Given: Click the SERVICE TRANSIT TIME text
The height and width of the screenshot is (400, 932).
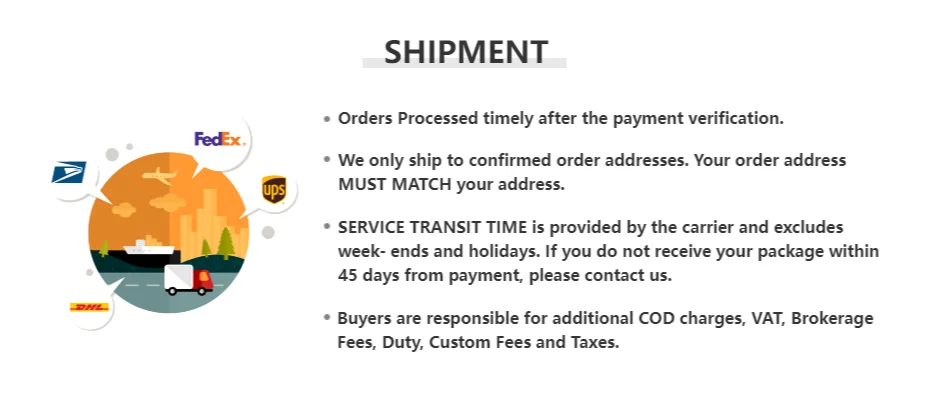Looking at the screenshot, I should [x=432, y=227].
